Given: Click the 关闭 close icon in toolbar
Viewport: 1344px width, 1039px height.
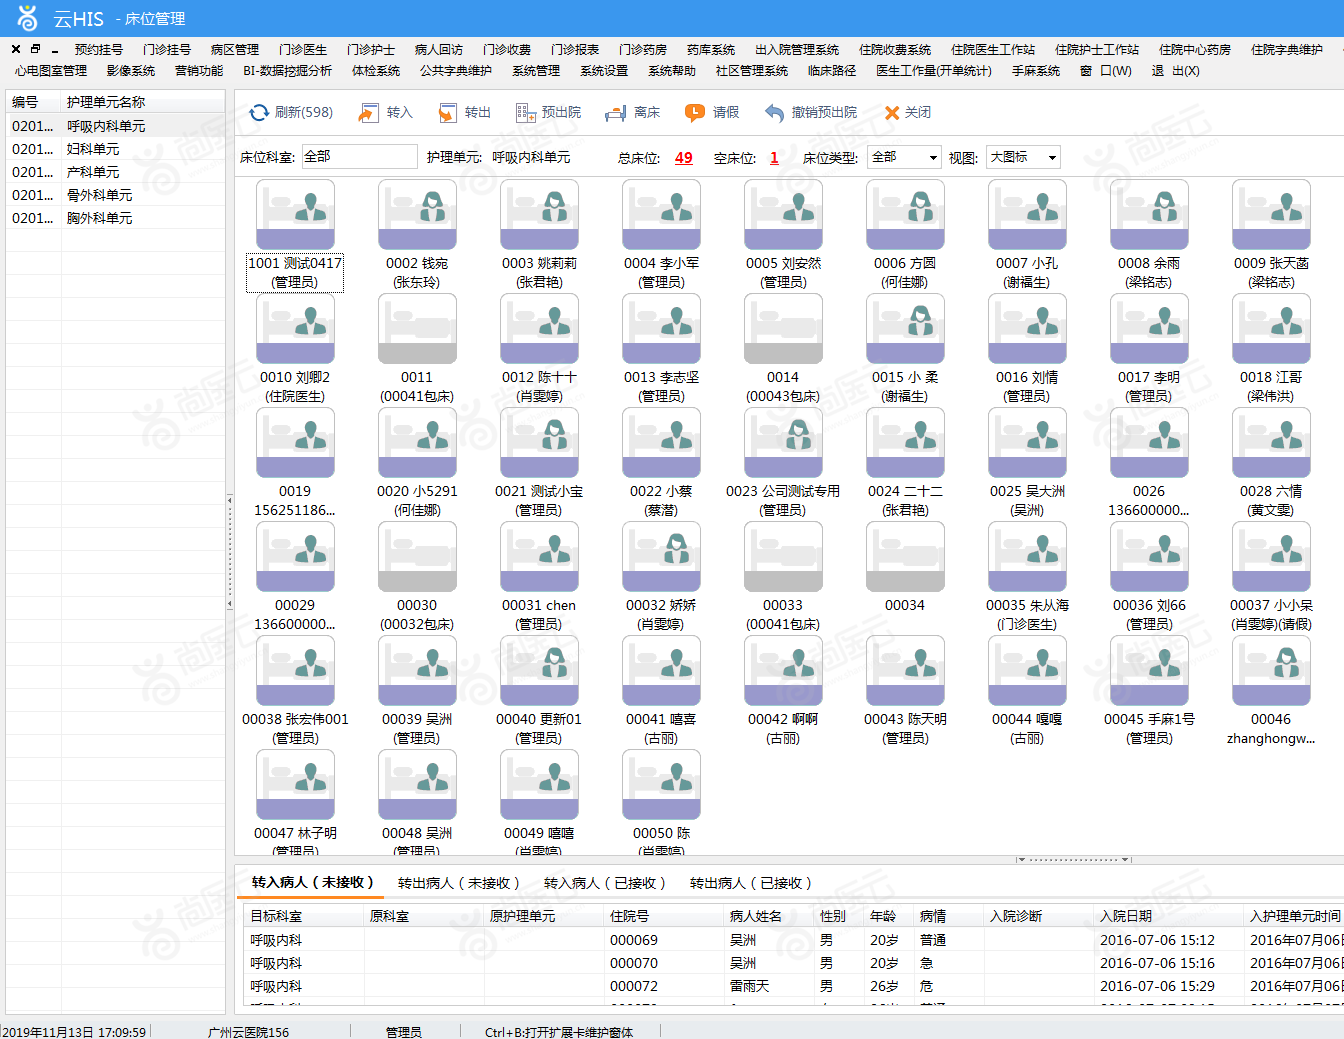Looking at the screenshot, I should (x=892, y=113).
